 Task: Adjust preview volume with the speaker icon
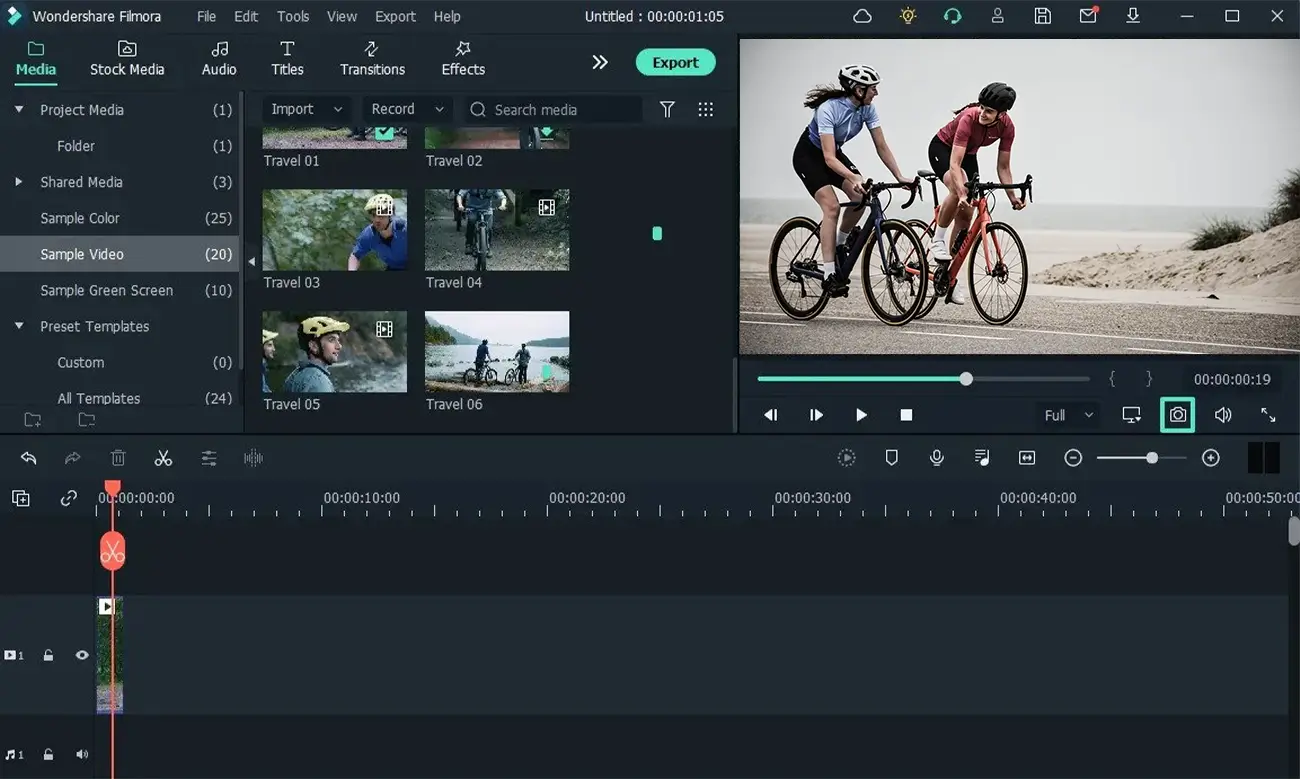1222,414
